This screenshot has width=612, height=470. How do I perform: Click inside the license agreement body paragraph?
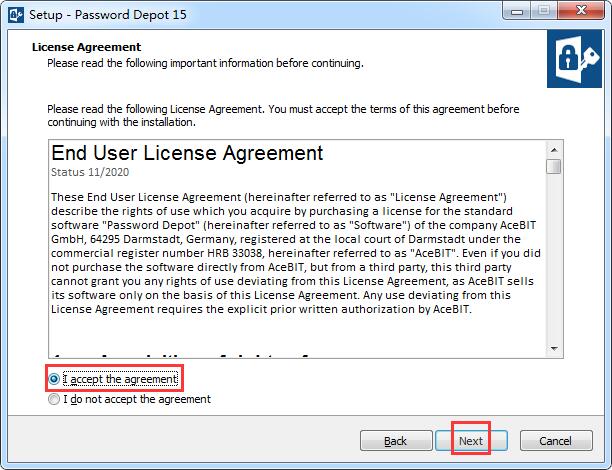295,253
